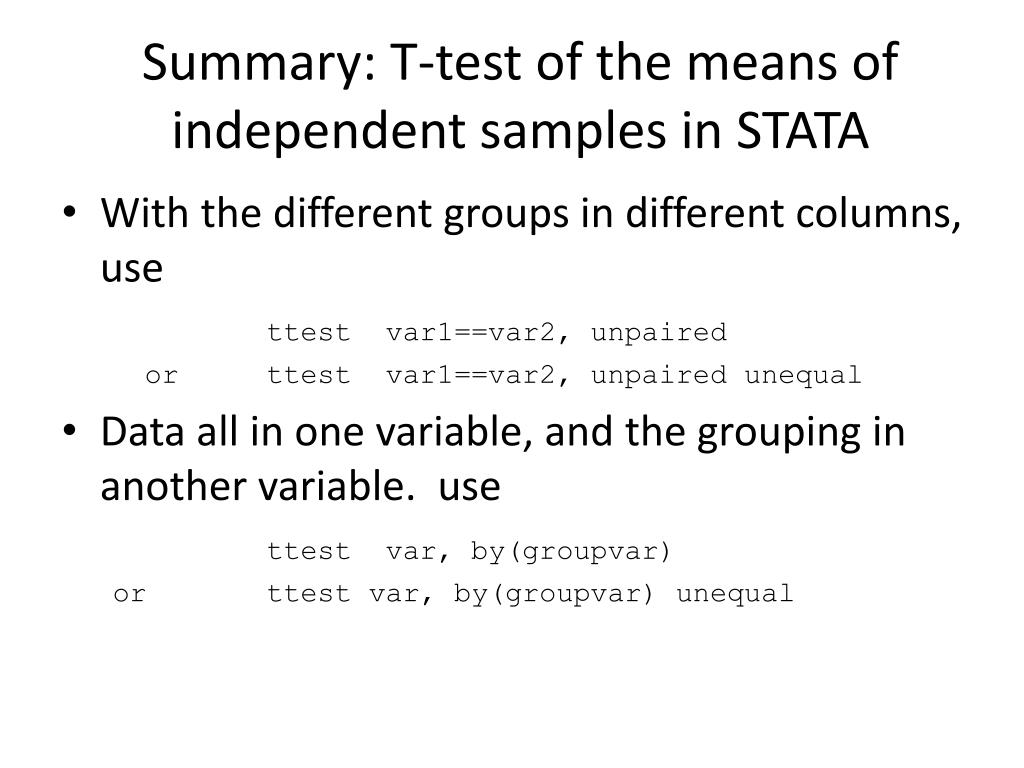Select the code 'ttest var, by(groupvar)'
Screen dimensions: 1024x768
coord(469,552)
